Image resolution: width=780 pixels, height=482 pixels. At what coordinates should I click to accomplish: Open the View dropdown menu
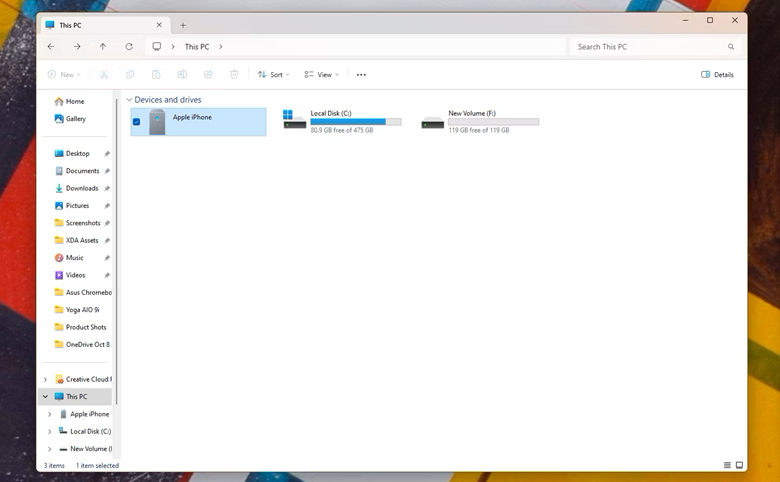click(x=321, y=75)
